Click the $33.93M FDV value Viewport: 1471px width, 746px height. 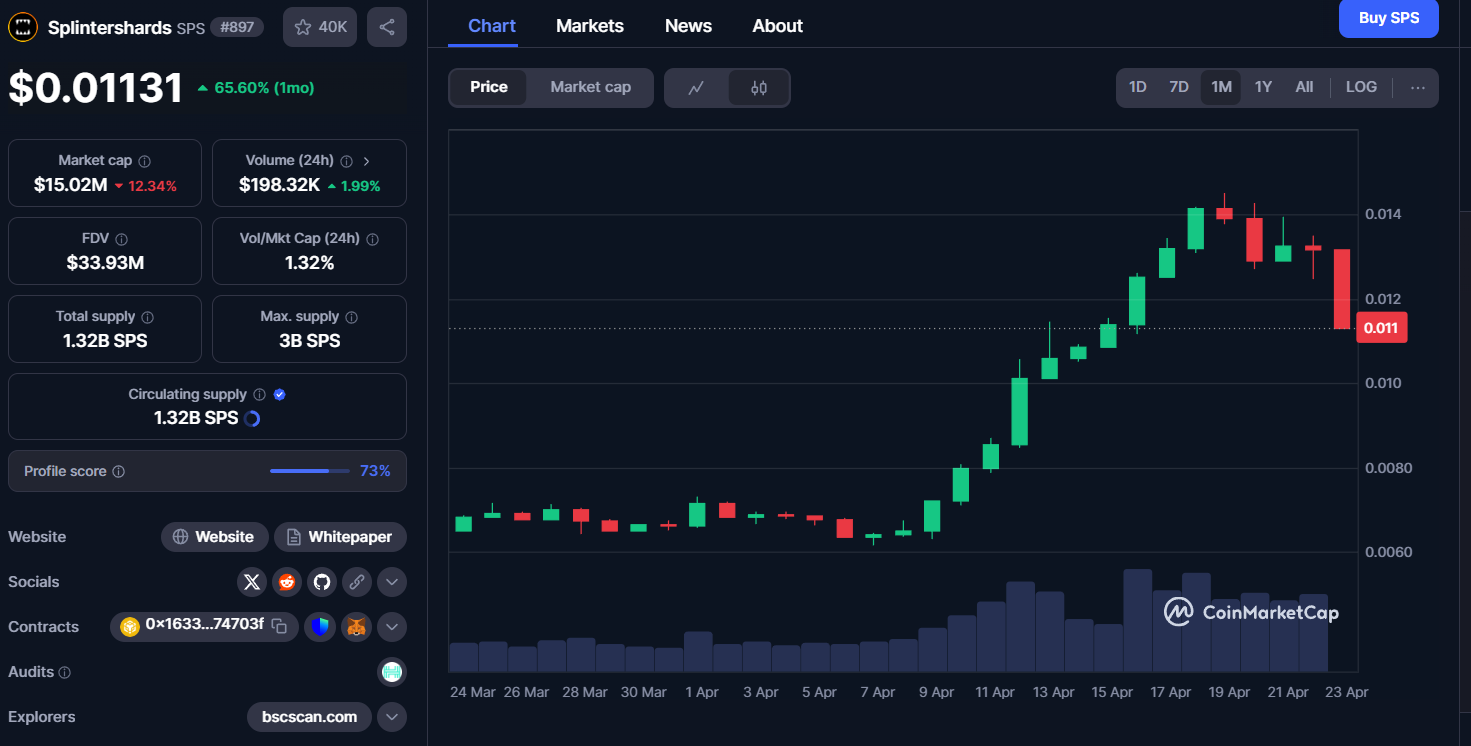click(105, 263)
